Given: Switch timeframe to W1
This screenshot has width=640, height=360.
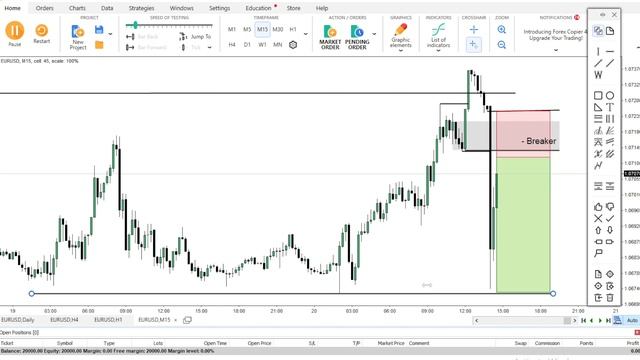Looking at the screenshot, I should pos(262,44).
